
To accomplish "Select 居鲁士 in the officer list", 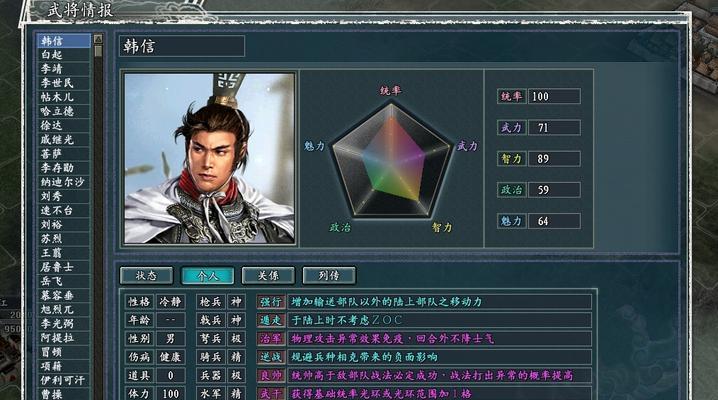I will tap(64, 268).
